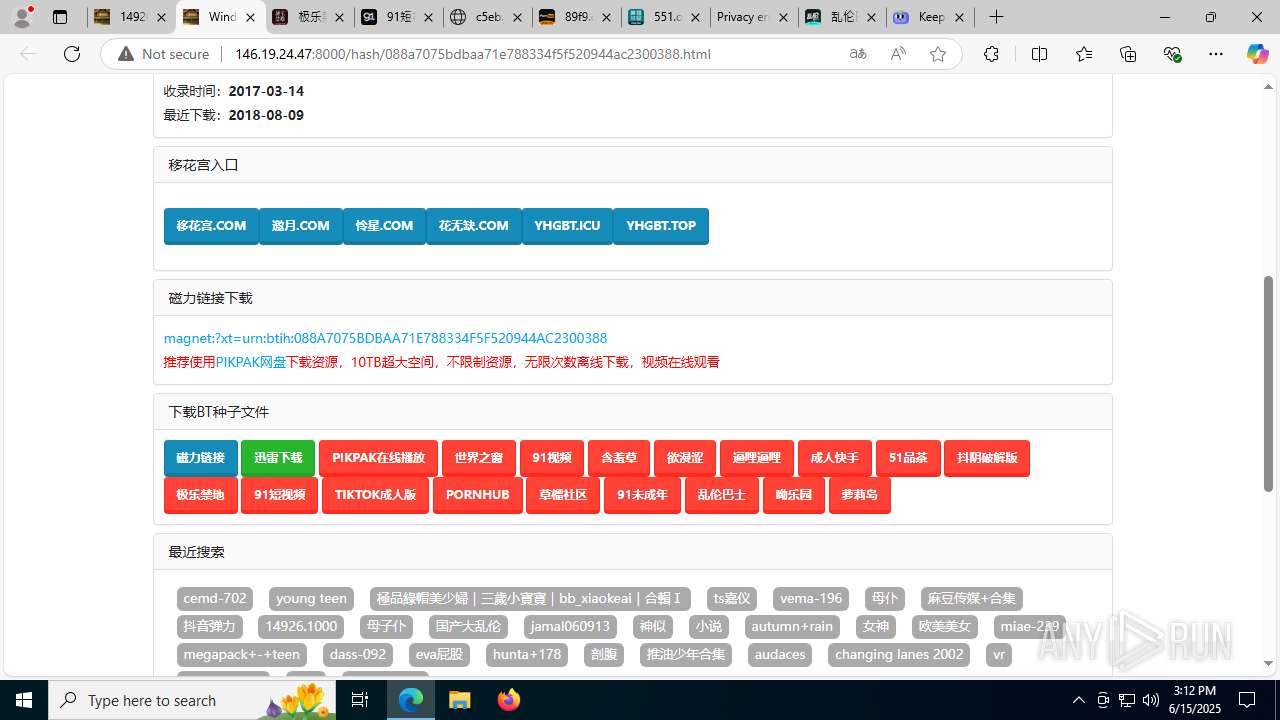
Task: Click the Not secure warning indicator
Action: 164,54
